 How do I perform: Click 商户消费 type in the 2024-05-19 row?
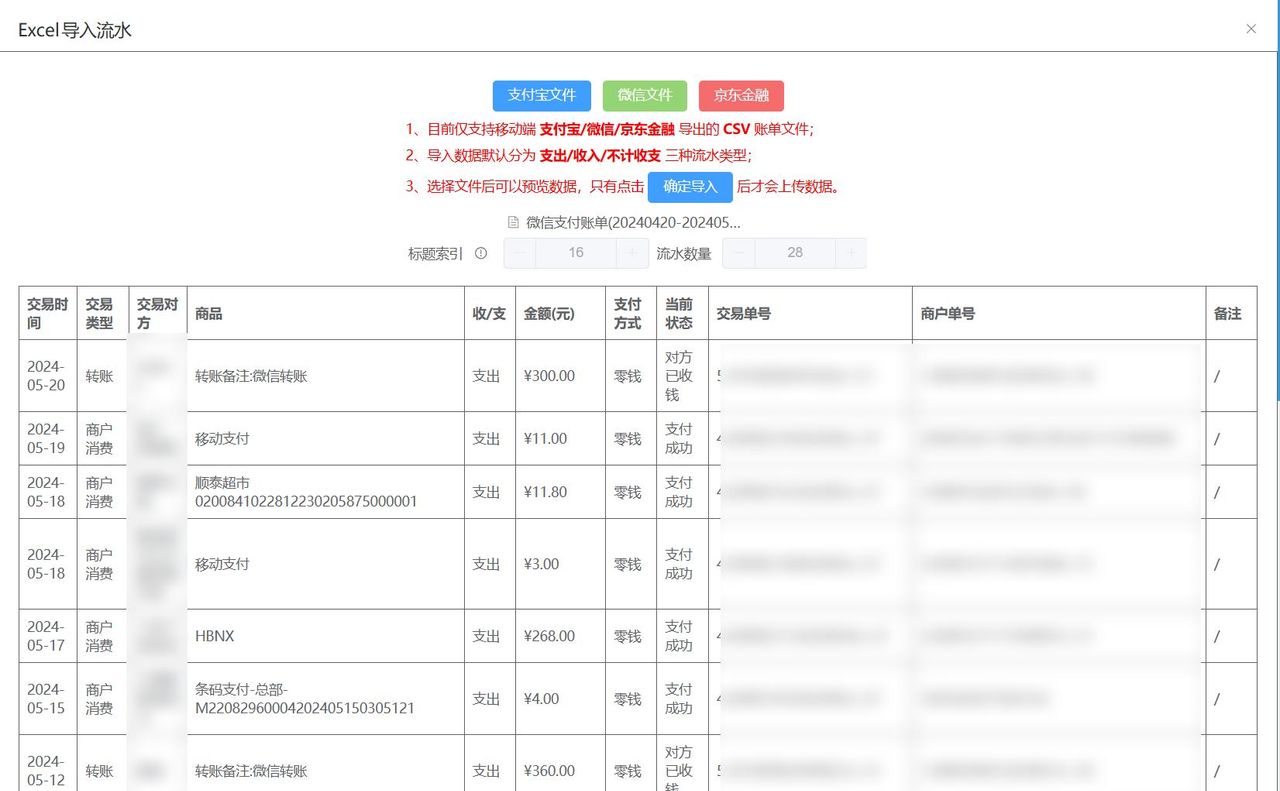click(x=99, y=438)
